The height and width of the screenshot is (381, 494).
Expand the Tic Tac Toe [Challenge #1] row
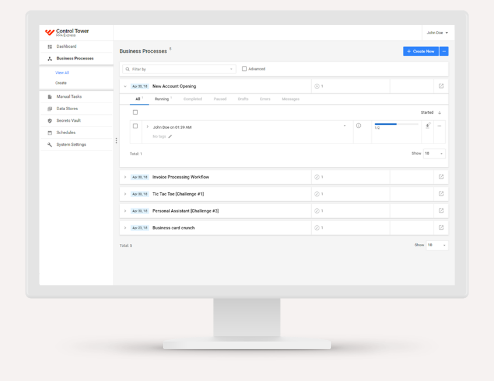point(125,194)
